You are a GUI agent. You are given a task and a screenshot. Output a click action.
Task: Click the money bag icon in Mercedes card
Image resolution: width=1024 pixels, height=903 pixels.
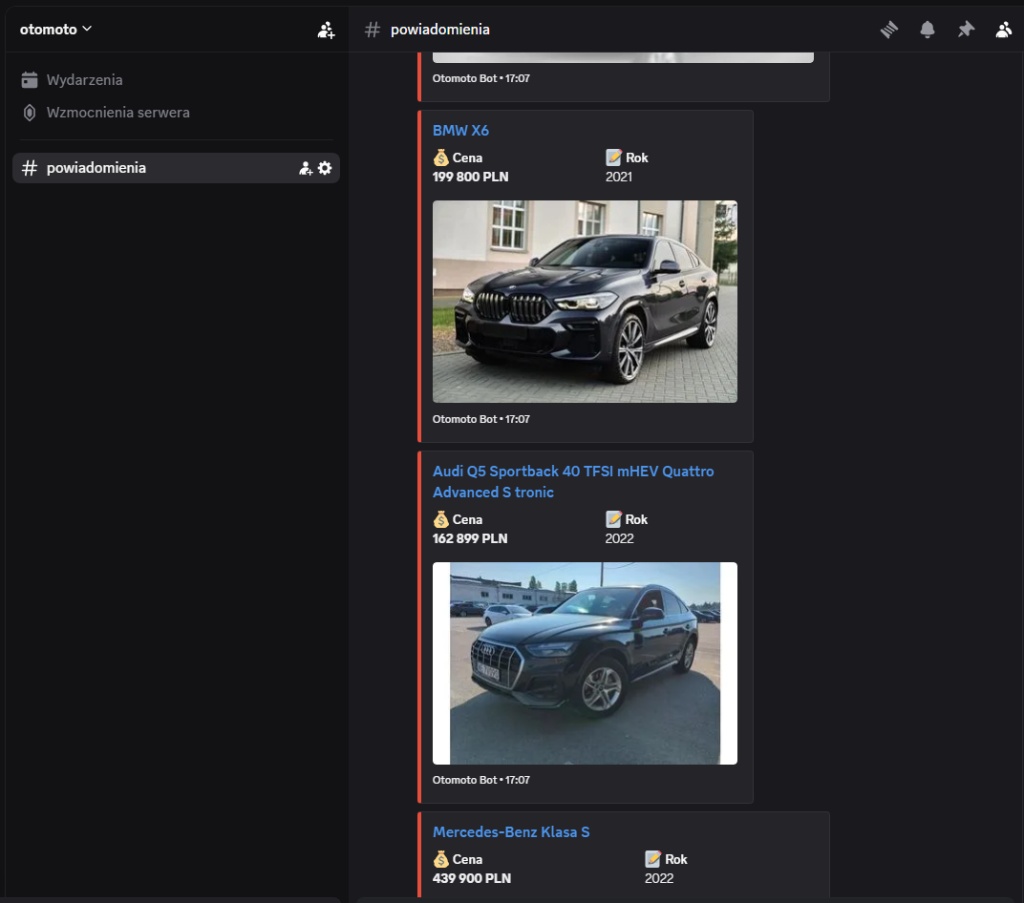pyautogui.click(x=441, y=859)
